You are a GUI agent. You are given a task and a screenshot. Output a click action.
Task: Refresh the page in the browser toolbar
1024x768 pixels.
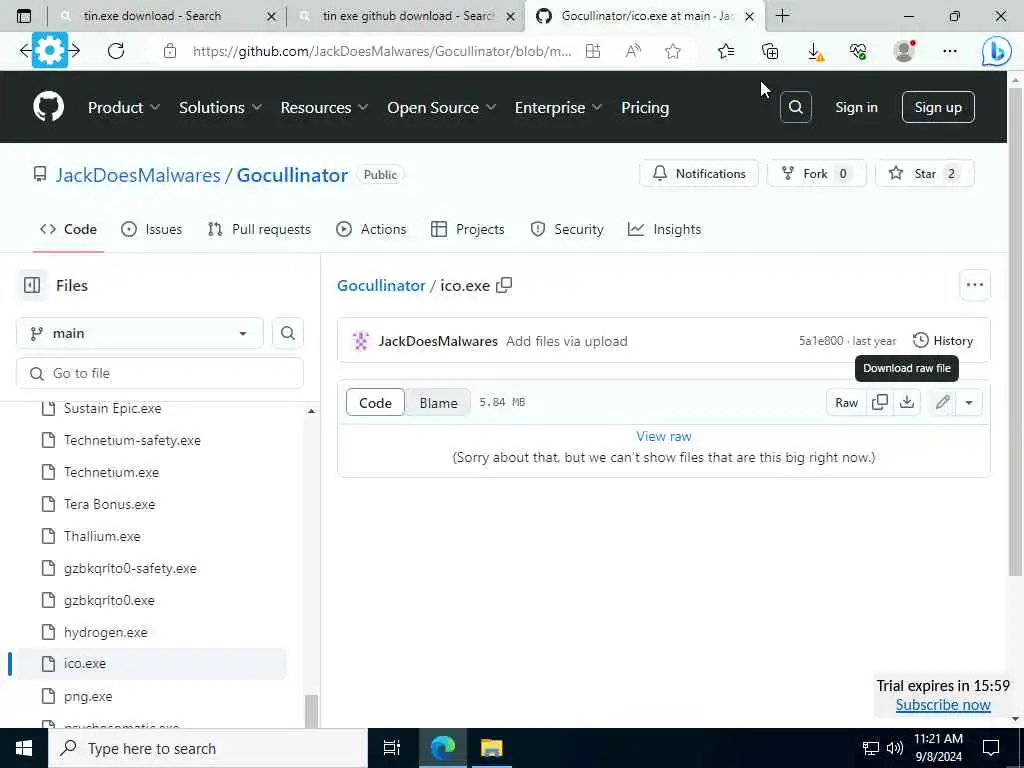tap(116, 51)
